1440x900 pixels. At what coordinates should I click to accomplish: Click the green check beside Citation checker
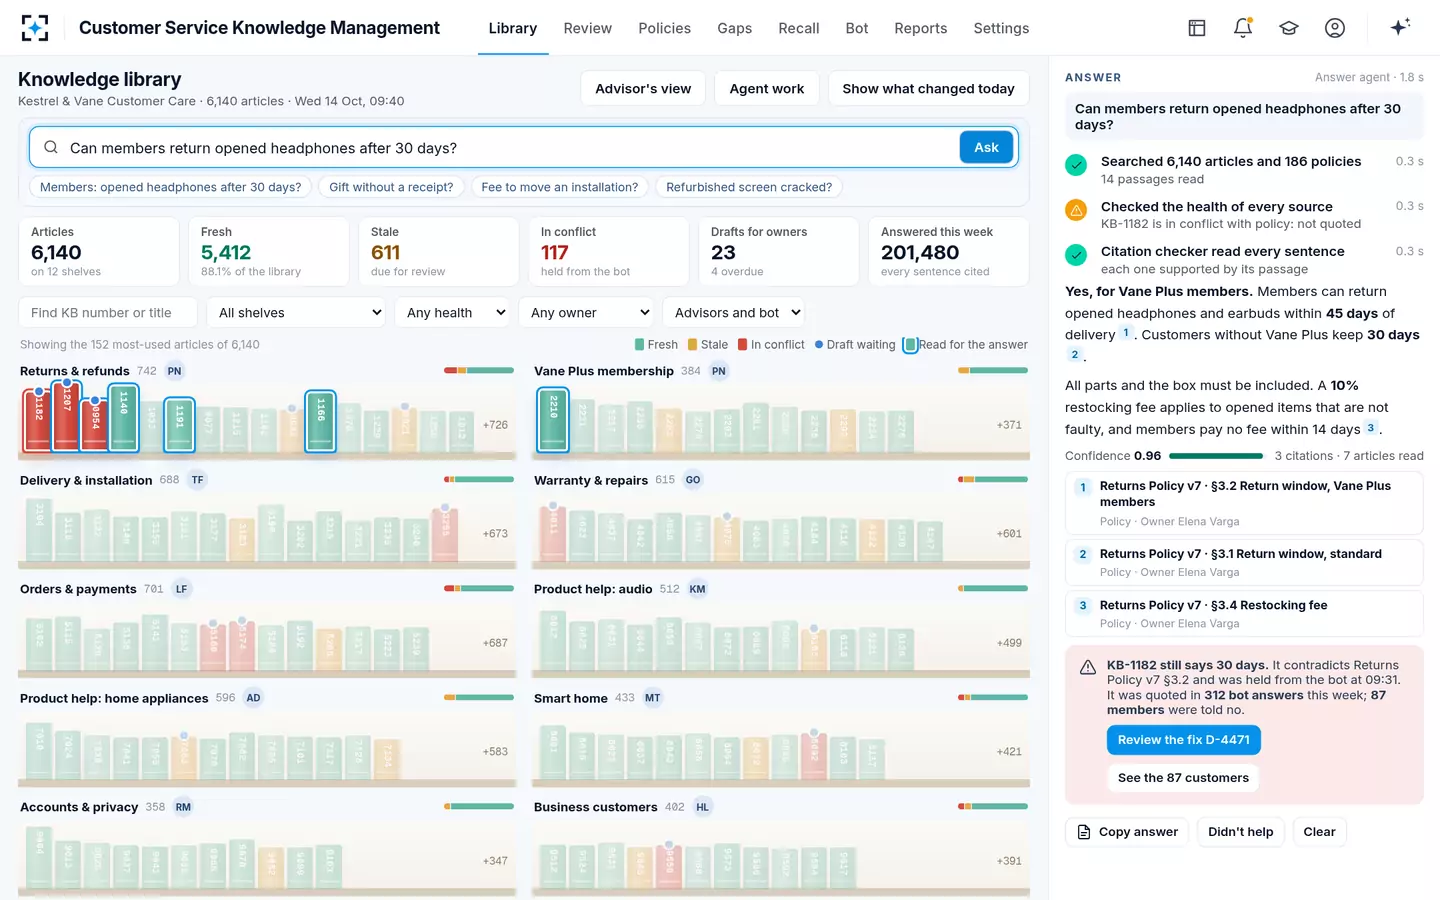pyautogui.click(x=1076, y=255)
